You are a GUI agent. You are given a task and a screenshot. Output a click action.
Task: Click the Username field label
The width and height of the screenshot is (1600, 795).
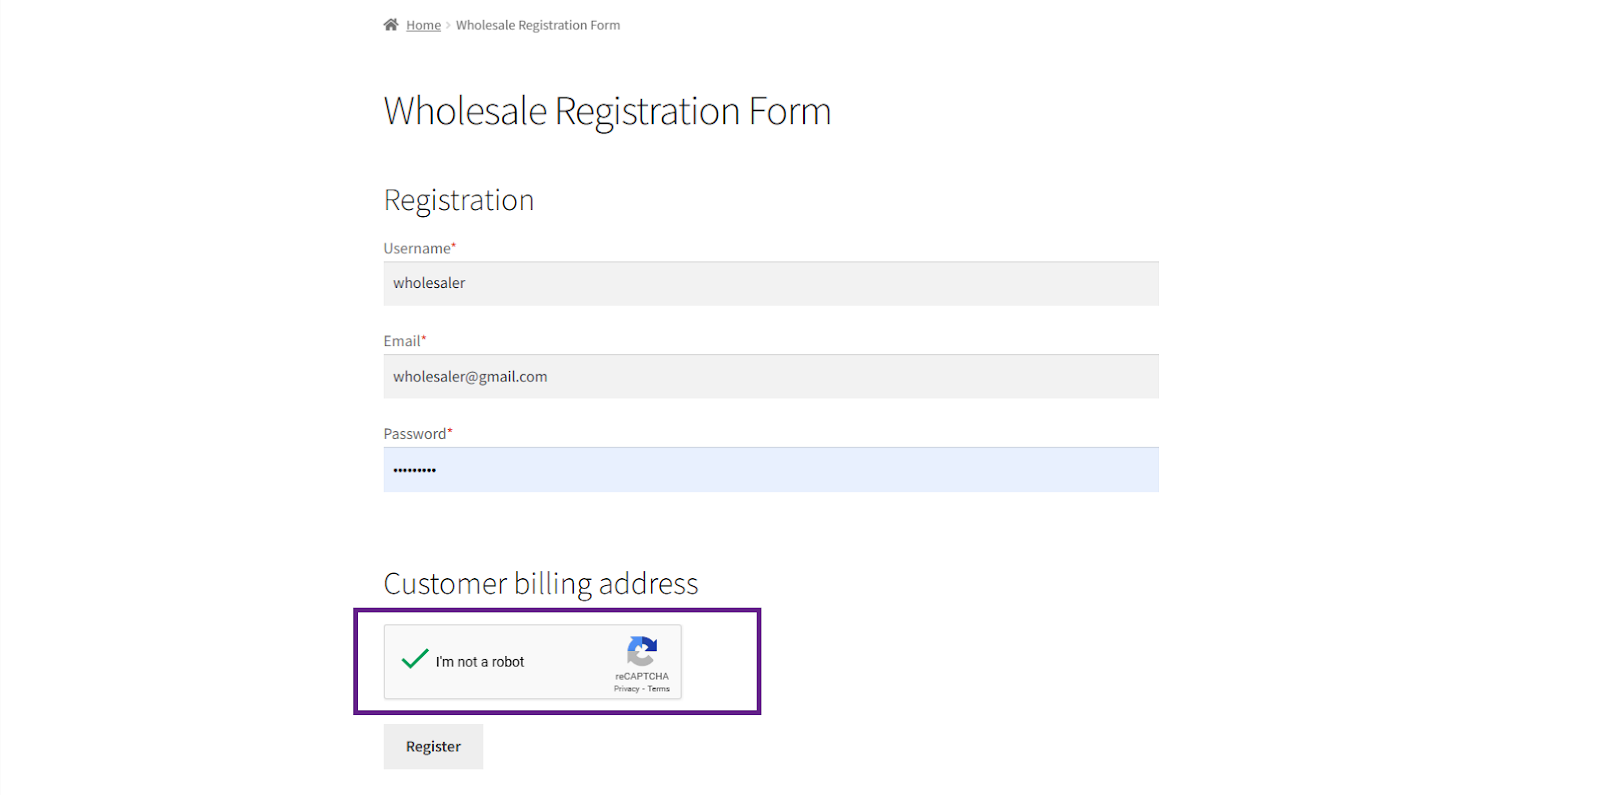click(x=419, y=248)
